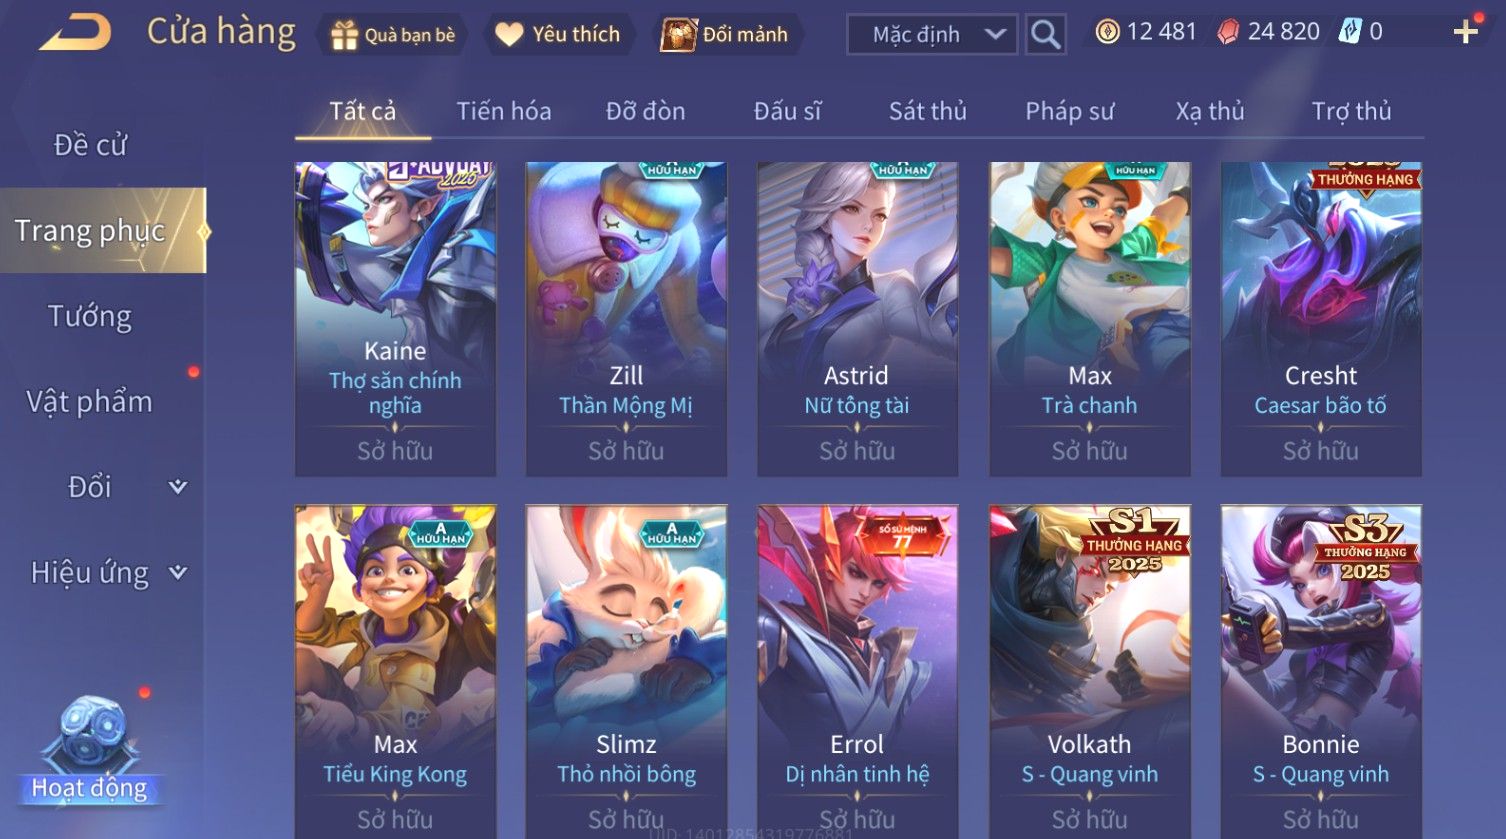Switch to the Tiến hóa tab
The image size is (1506, 839).
(x=504, y=111)
